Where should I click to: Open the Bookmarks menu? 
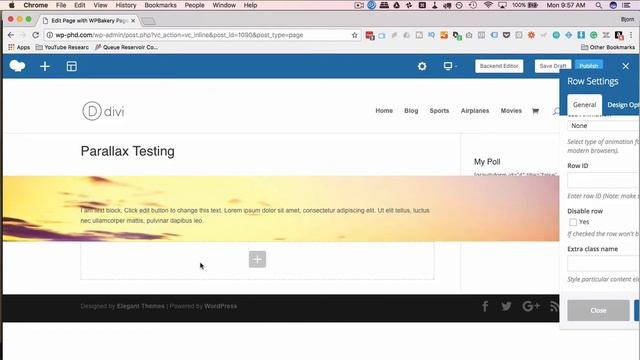[160, 5]
